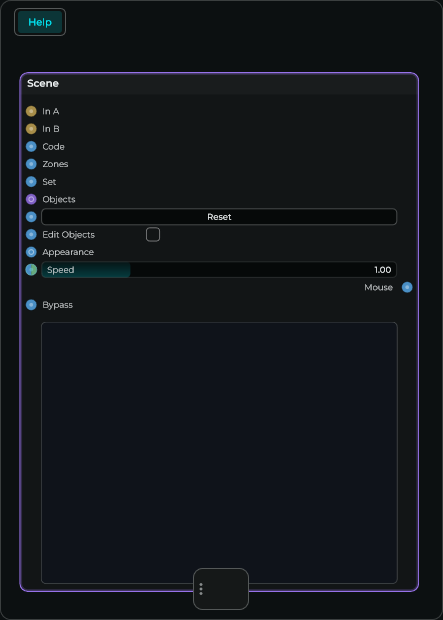The height and width of the screenshot is (620, 443).
Task: Click the Appearance label
Action: click(x=68, y=252)
